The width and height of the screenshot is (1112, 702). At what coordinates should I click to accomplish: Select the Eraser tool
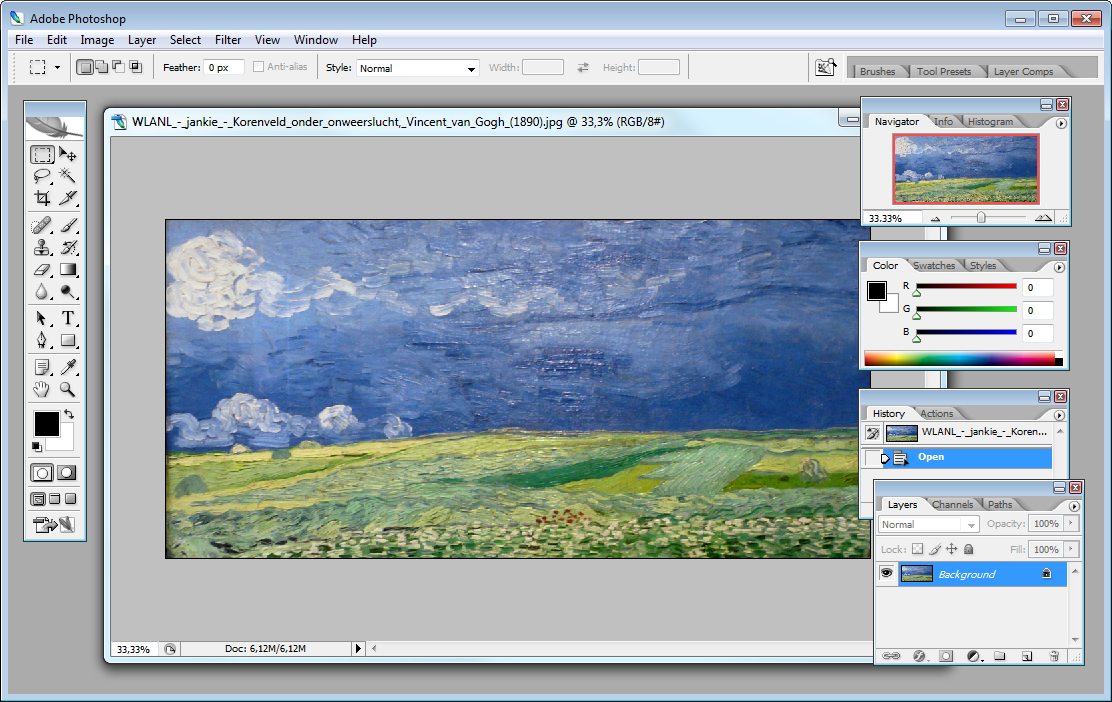[x=42, y=269]
